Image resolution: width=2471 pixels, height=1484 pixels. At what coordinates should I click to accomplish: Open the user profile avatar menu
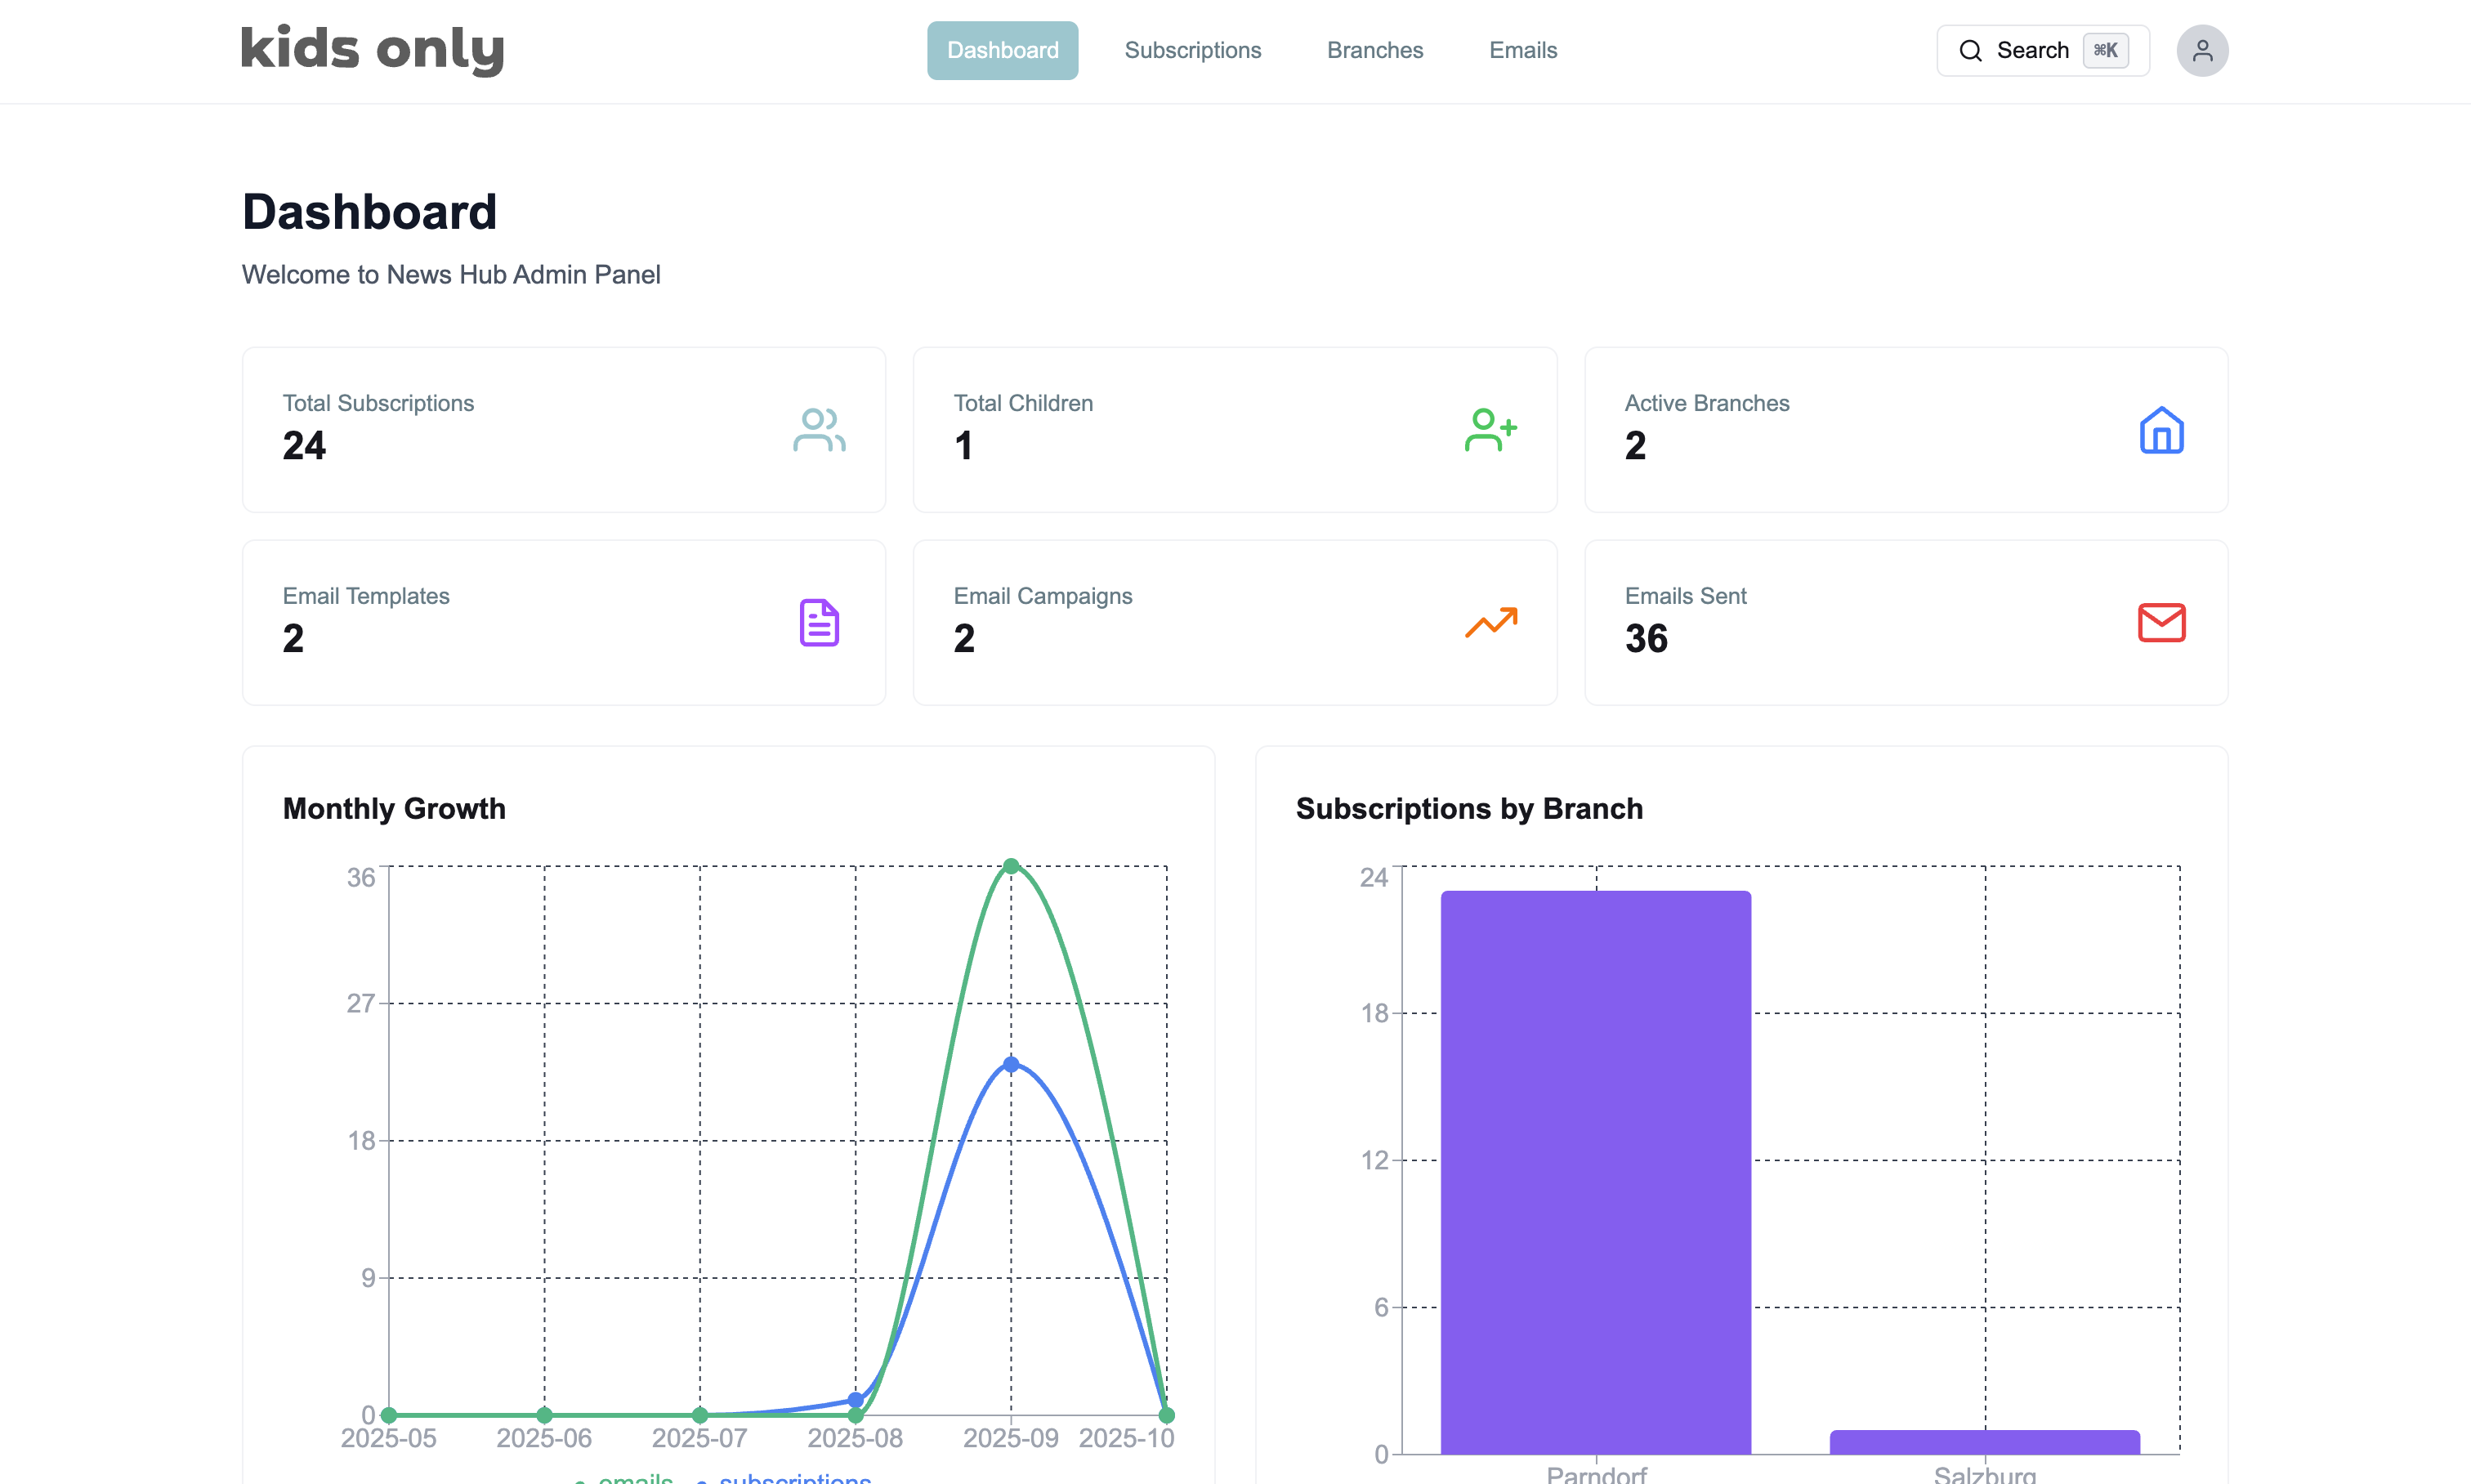coord(2202,50)
